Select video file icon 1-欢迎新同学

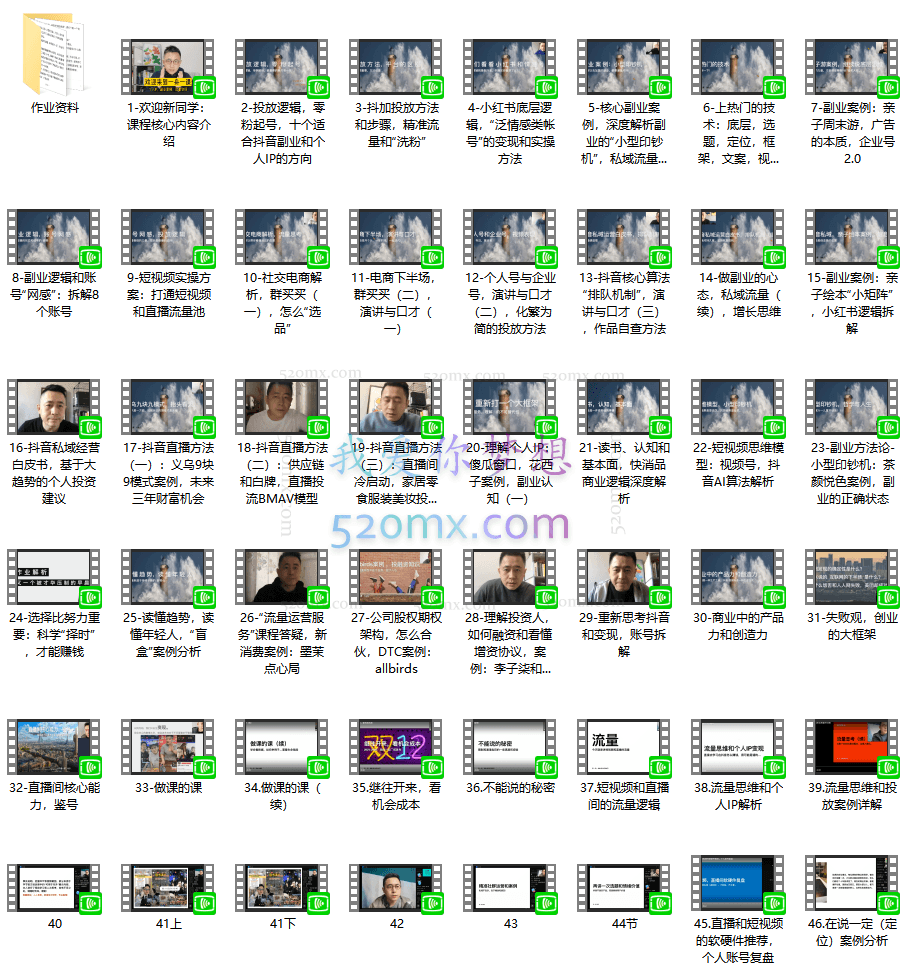coord(168,67)
